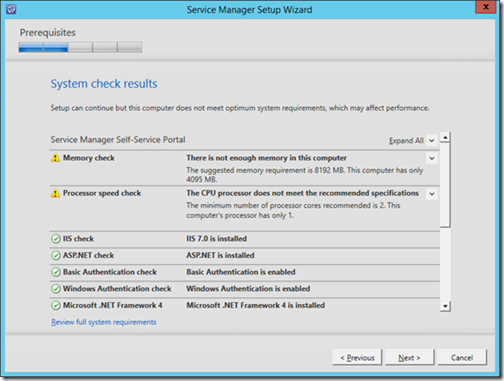Click the Service Manager title bar app icon
This screenshot has height=381, width=504.
[x=11, y=9]
